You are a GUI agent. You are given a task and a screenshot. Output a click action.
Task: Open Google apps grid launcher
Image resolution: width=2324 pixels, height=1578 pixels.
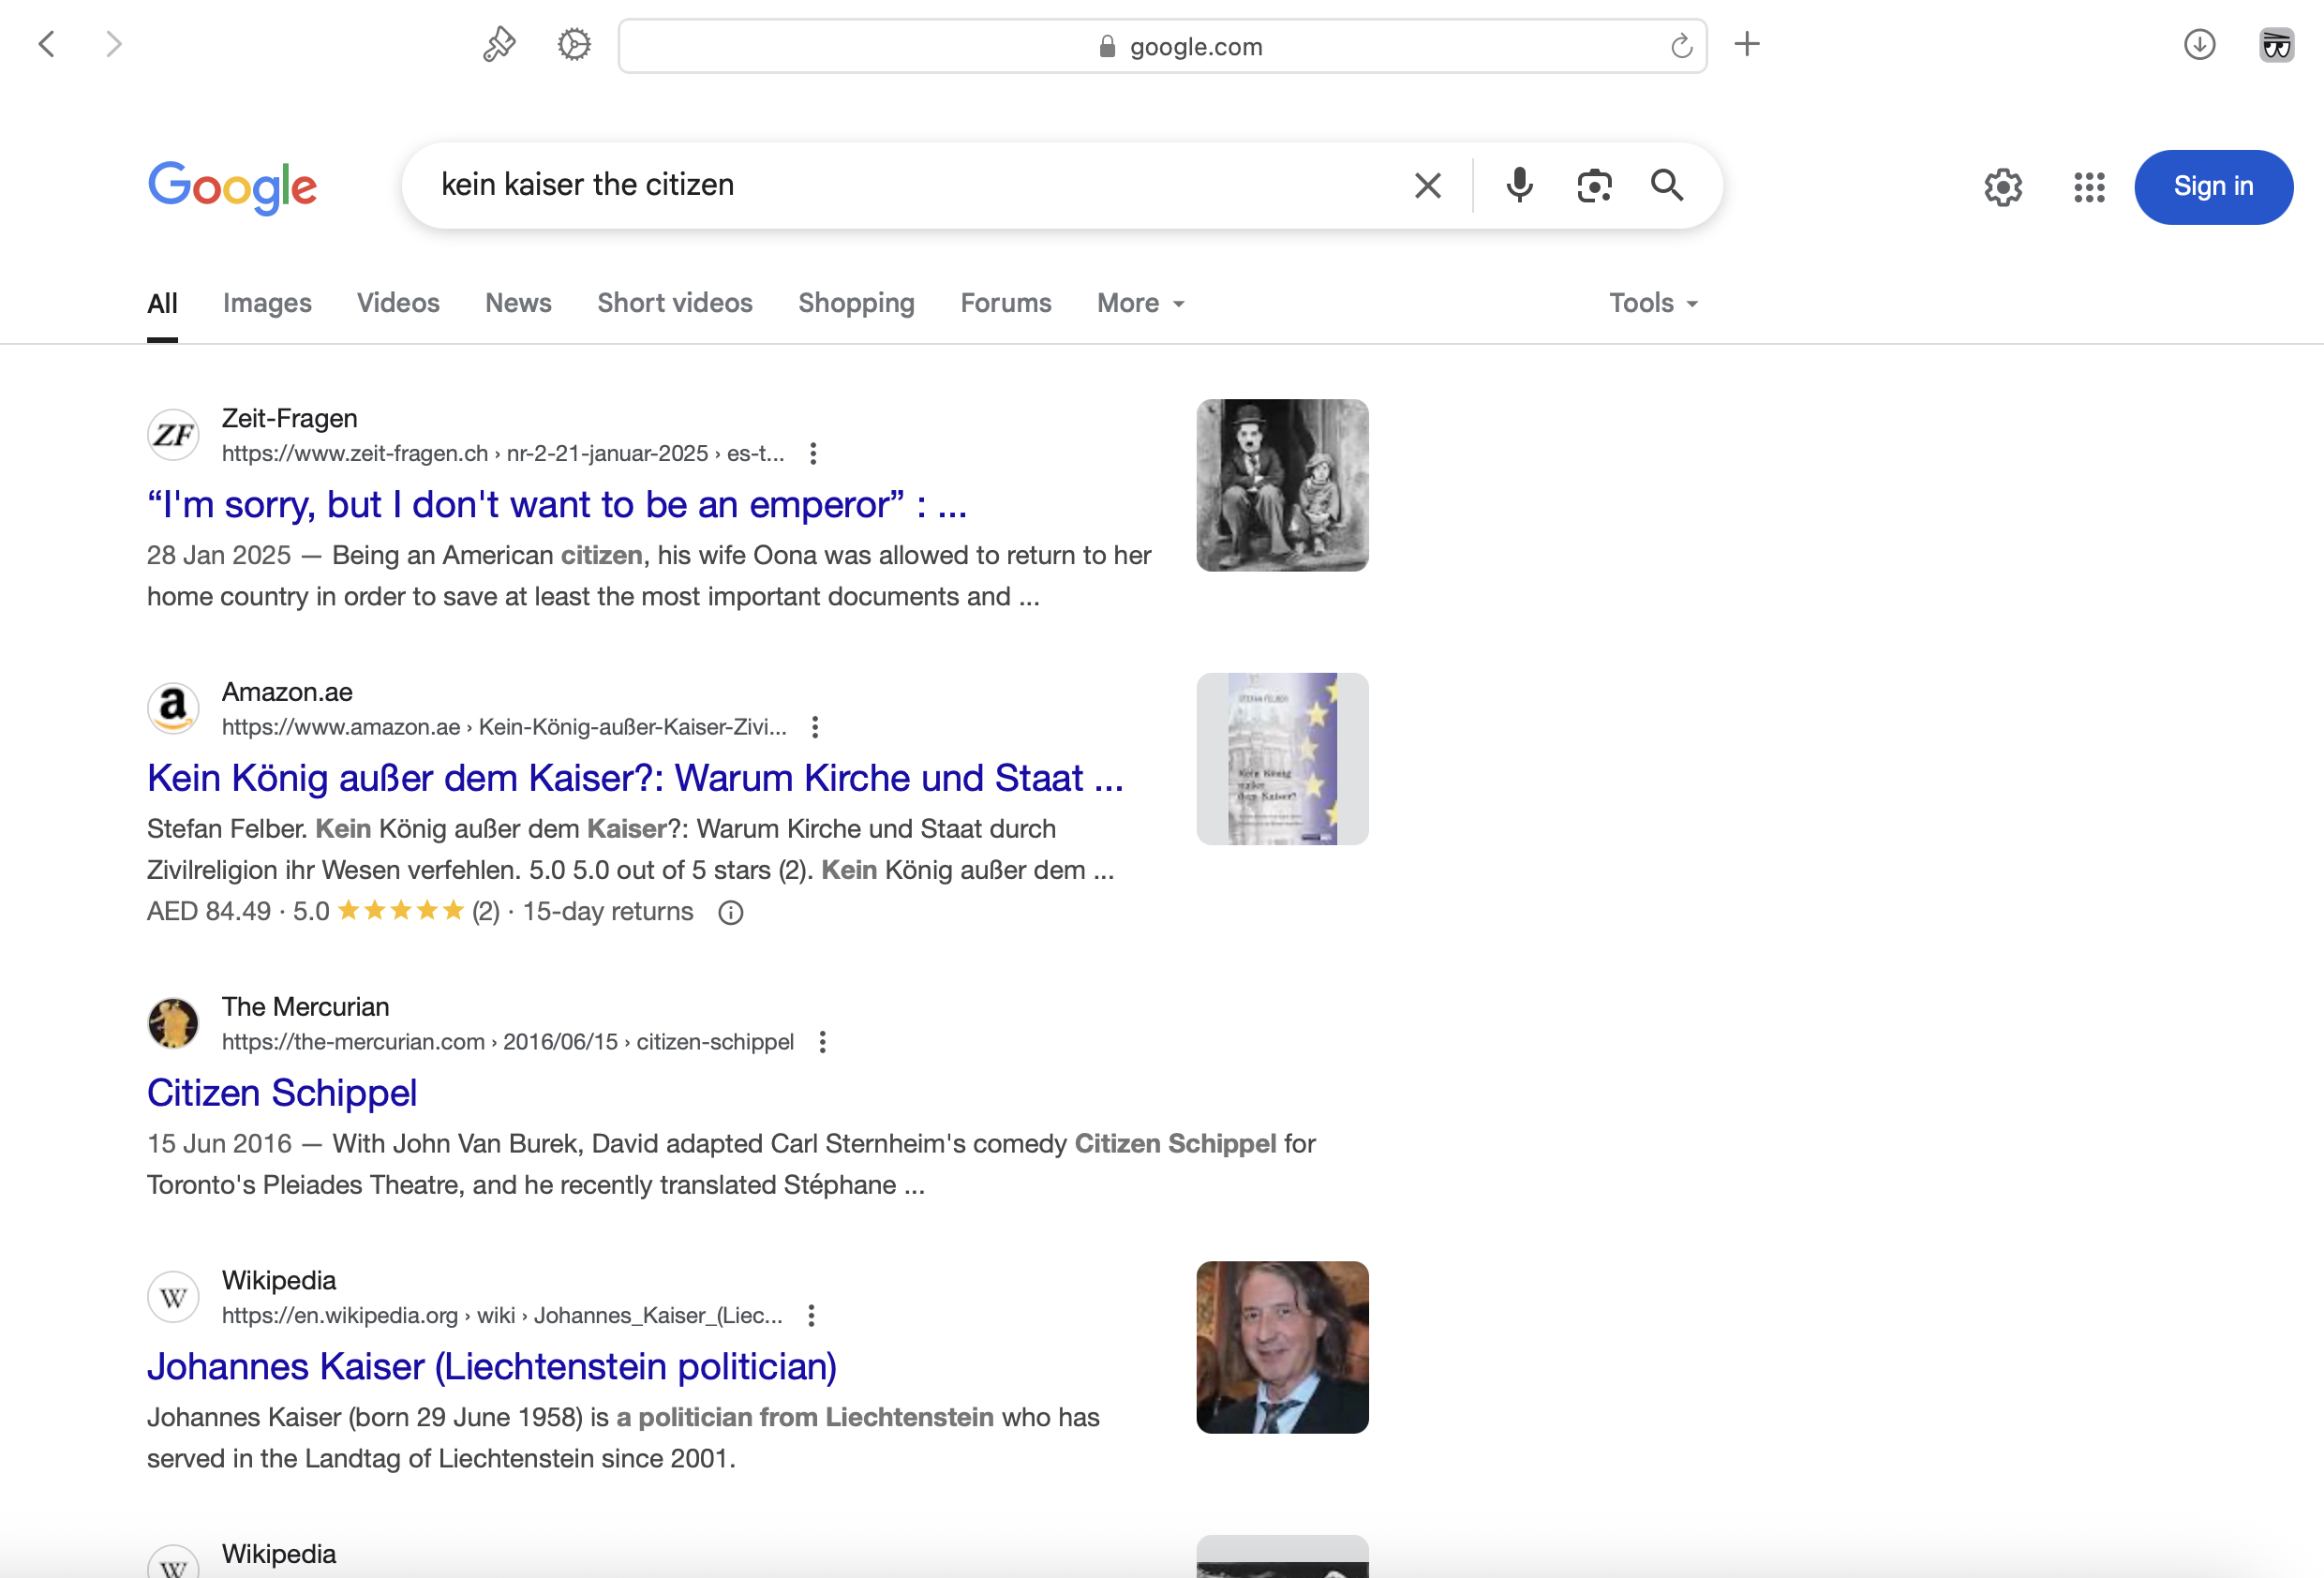pos(2088,187)
